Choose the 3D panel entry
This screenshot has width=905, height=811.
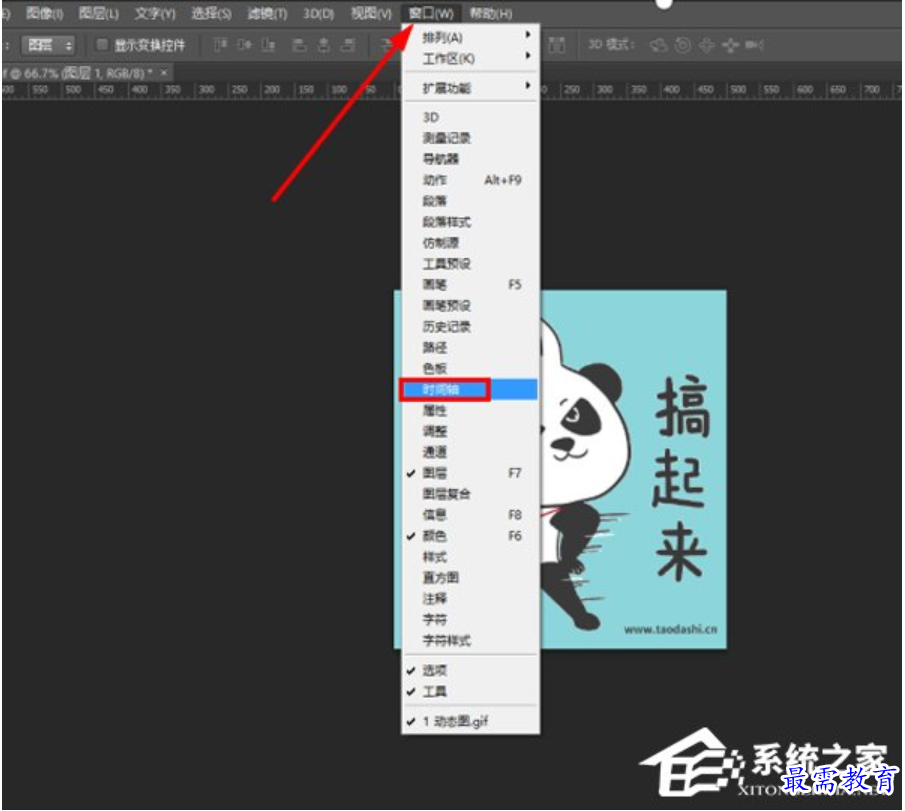point(470,118)
